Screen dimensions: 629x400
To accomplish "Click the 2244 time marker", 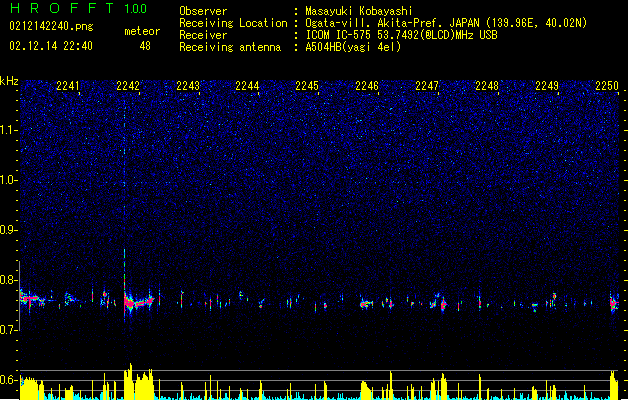I will point(247,86).
